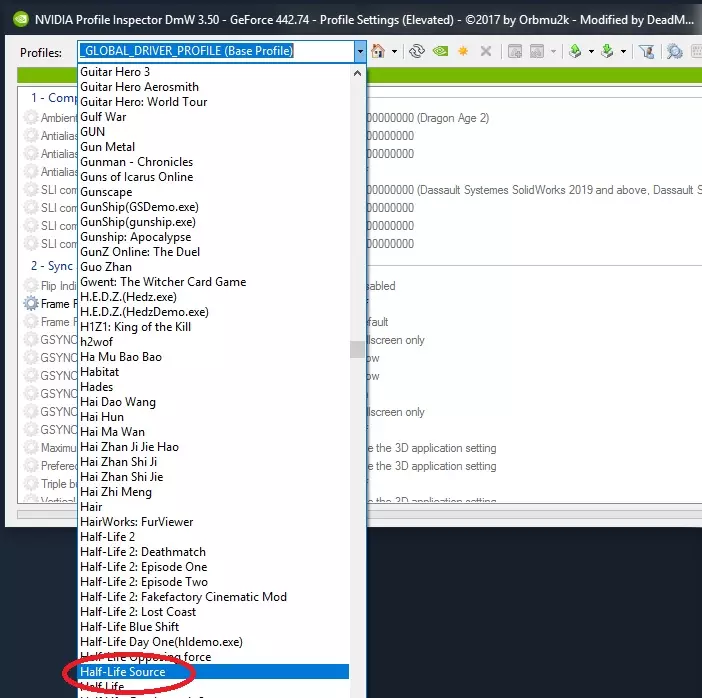702x698 pixels.
Task: Choose 'Hai Zhan Ji Jie Hao'
Action: (x=214, y=447)
